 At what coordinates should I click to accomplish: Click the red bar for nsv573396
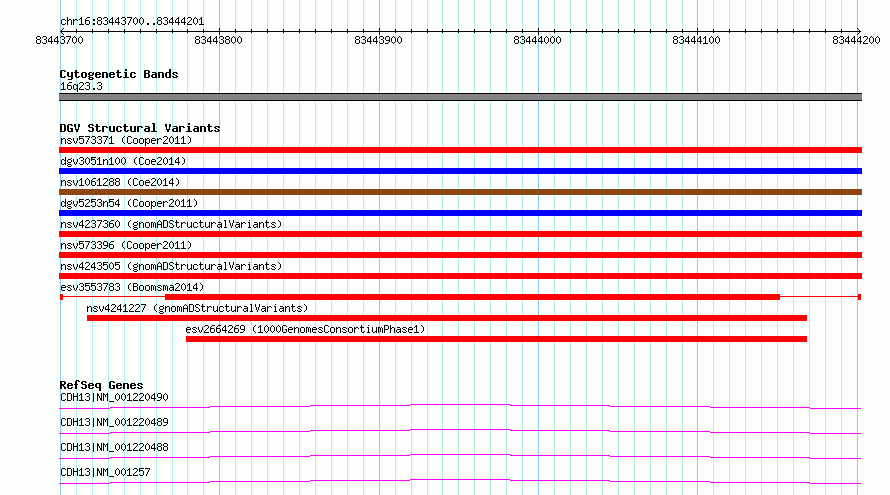point(460,255)
